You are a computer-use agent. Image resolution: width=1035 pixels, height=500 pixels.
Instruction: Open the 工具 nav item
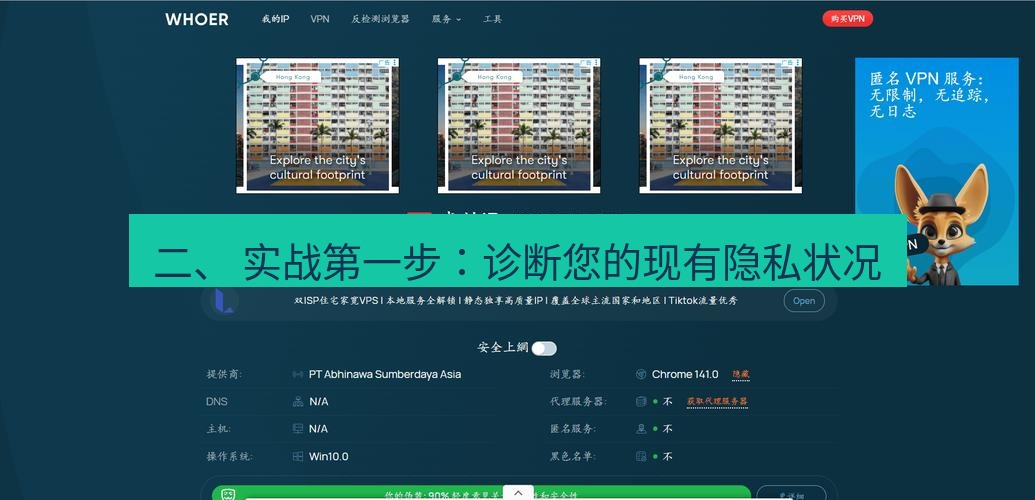coord(492,19)
